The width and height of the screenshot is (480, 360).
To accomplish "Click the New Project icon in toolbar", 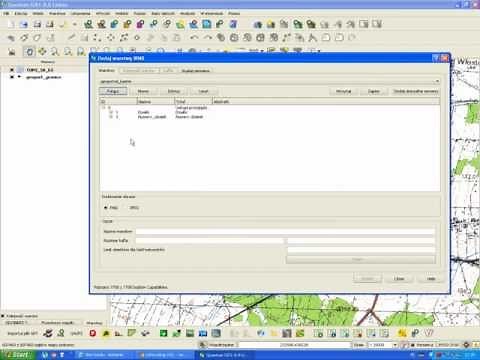I will [x=11, y=24].
